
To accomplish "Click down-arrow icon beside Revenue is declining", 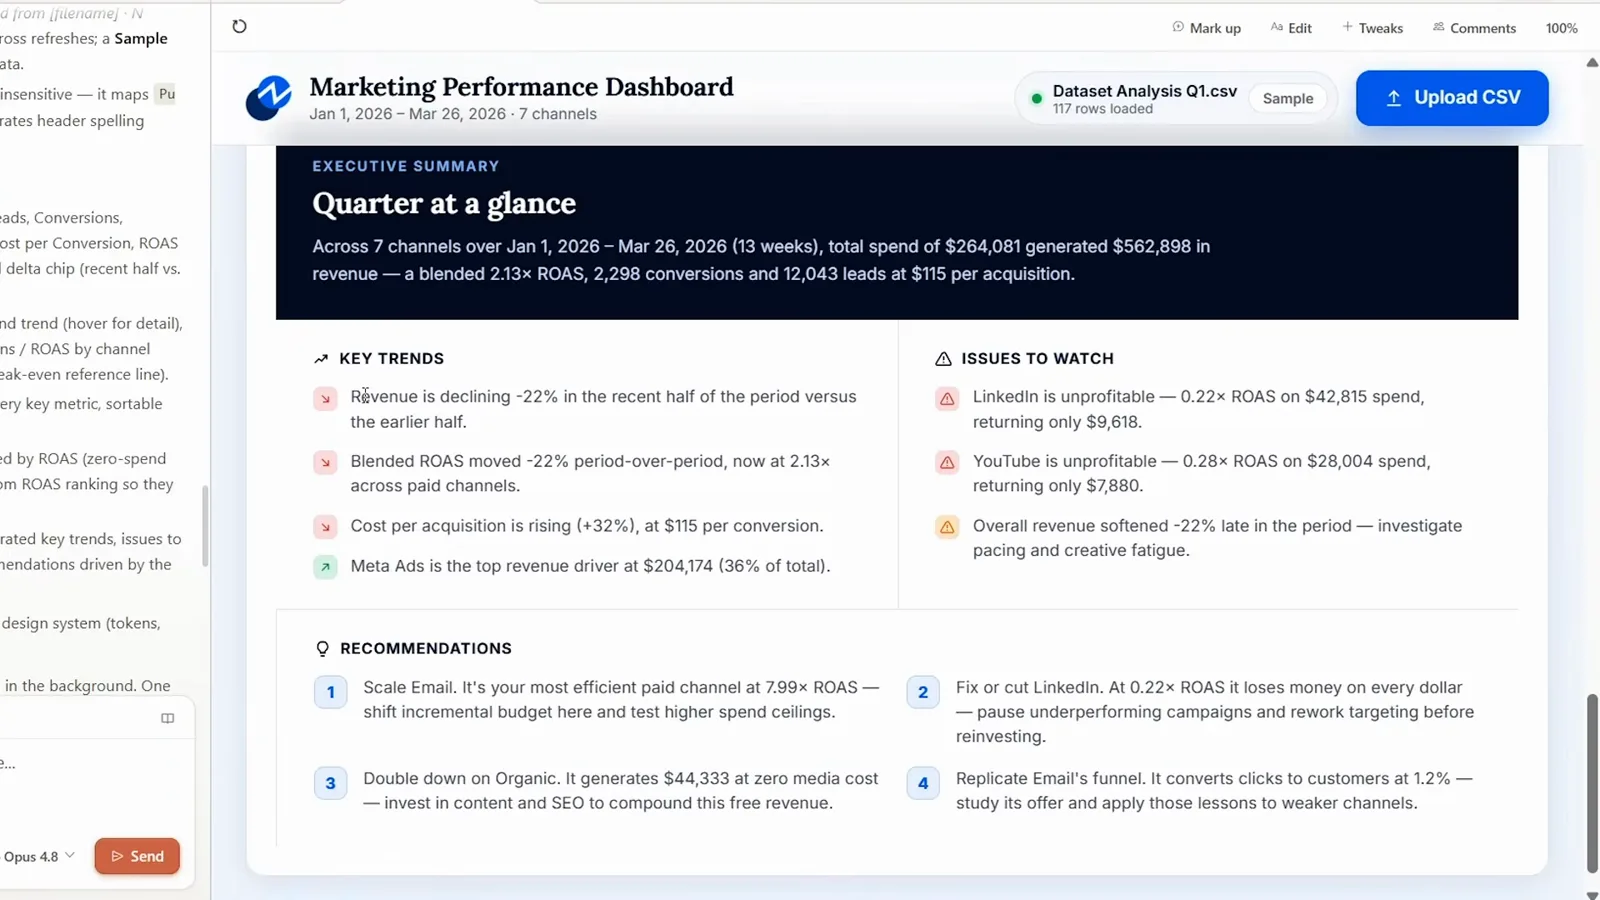I will point(325,399).
